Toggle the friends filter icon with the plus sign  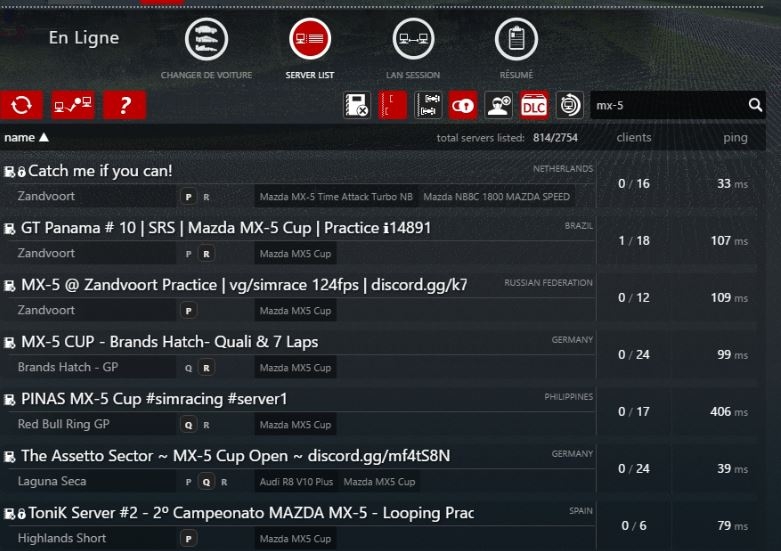[499, 105]
